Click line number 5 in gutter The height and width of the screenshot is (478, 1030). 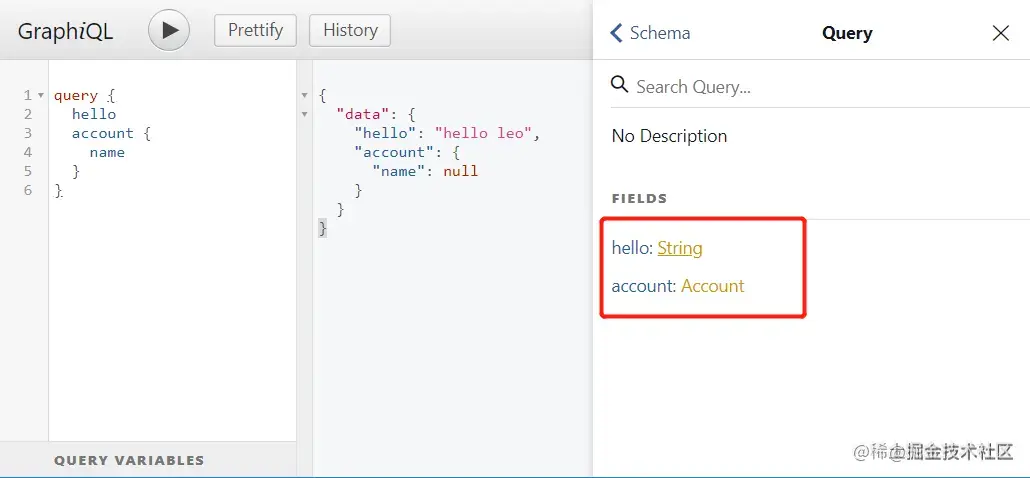[28, 171]
